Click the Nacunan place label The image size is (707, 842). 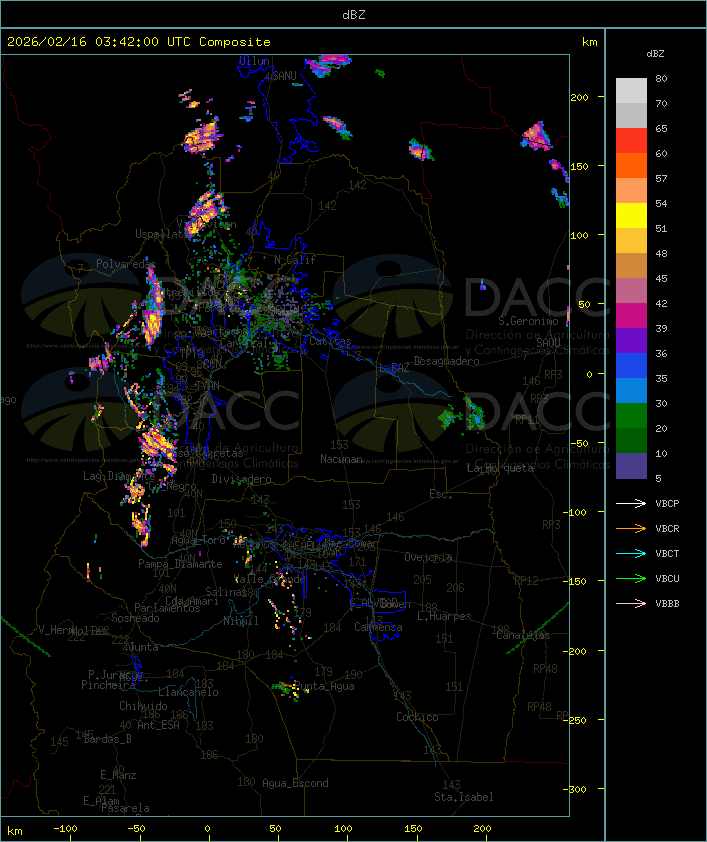point(341,459)
